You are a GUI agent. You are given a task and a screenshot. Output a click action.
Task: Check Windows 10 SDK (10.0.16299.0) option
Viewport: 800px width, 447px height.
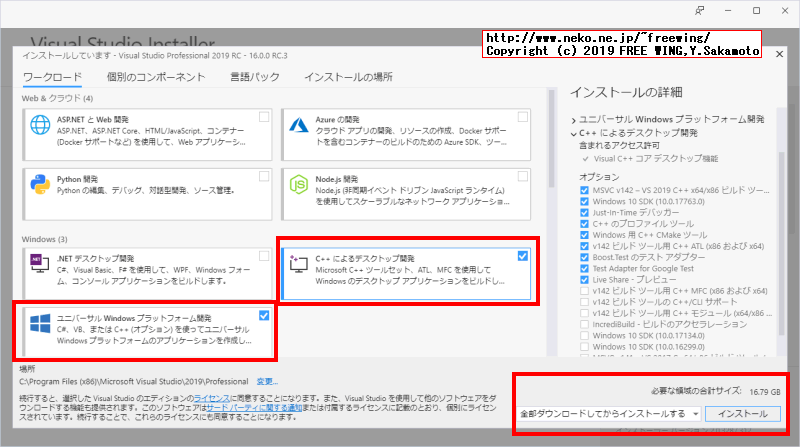pyautogui.click(x=584, y=347)
